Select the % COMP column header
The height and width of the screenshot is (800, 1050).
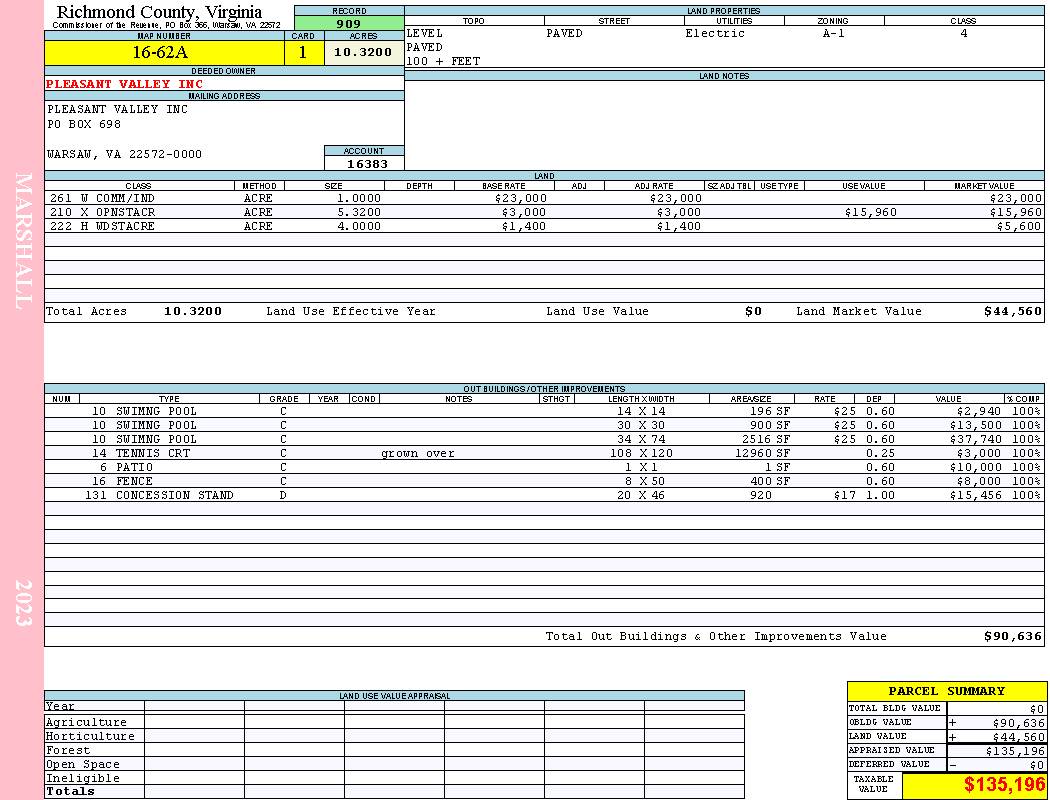(1023, 399)
